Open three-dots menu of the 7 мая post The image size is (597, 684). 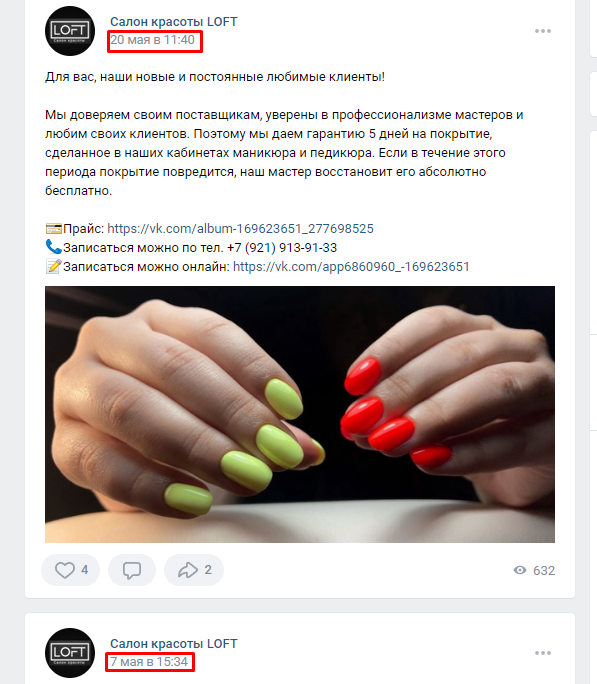(x=542, y=653)
